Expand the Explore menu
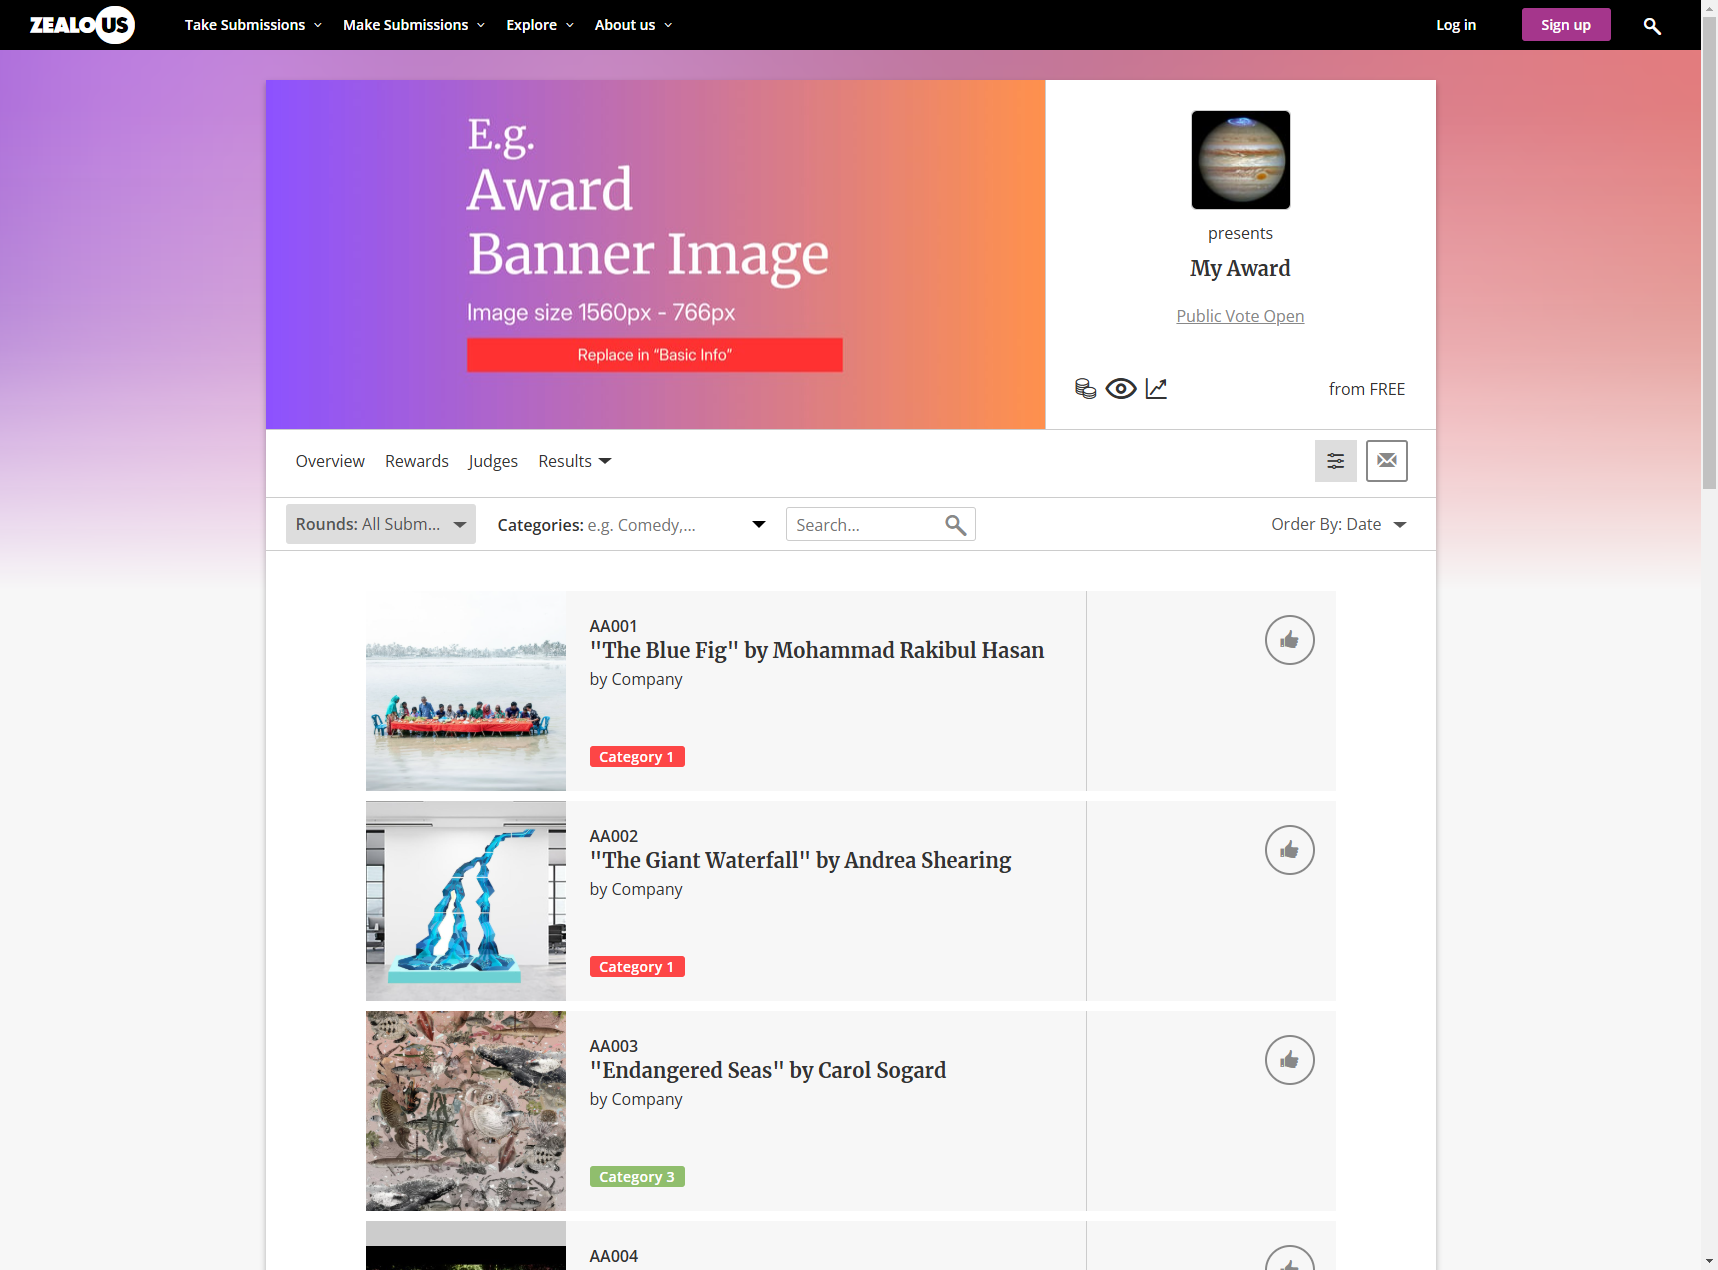Viewport: 1718px width, 1270px height. click(x=540, y=25)
